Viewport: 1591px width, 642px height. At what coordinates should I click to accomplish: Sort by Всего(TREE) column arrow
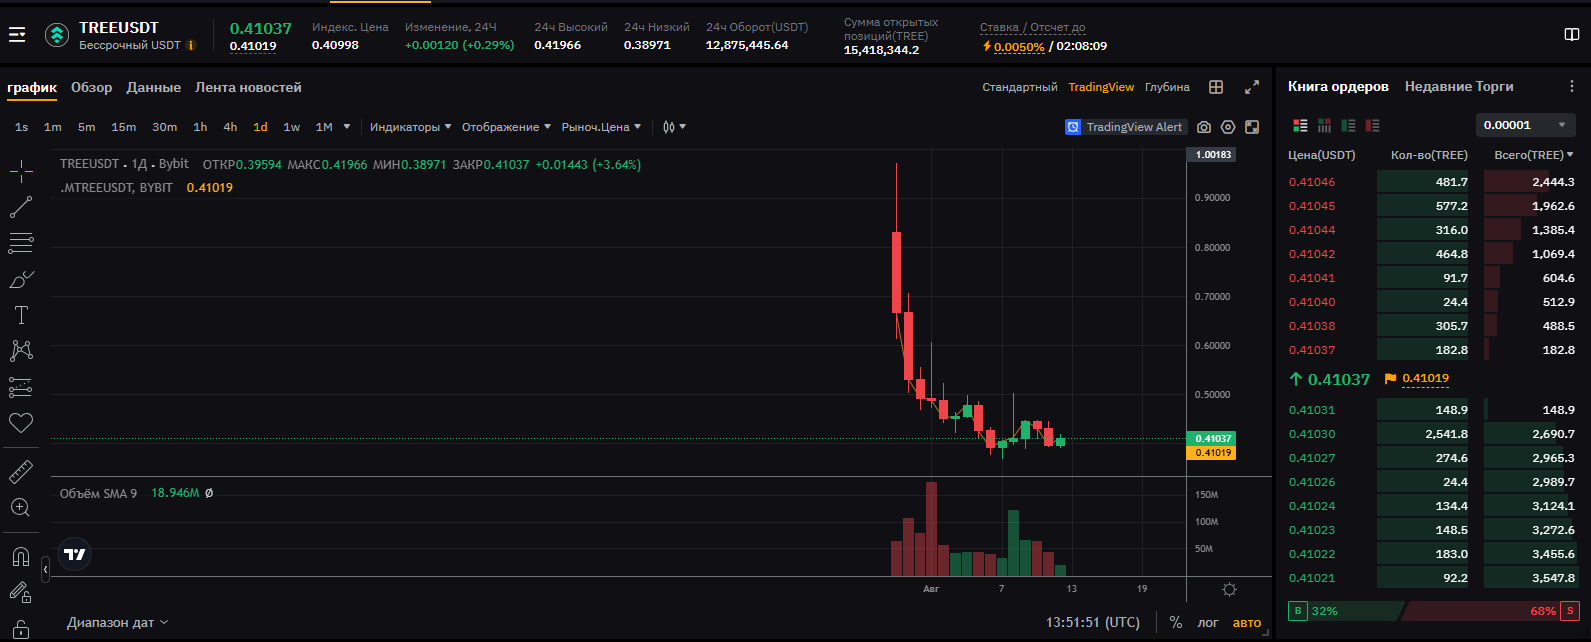(1570, 155)
